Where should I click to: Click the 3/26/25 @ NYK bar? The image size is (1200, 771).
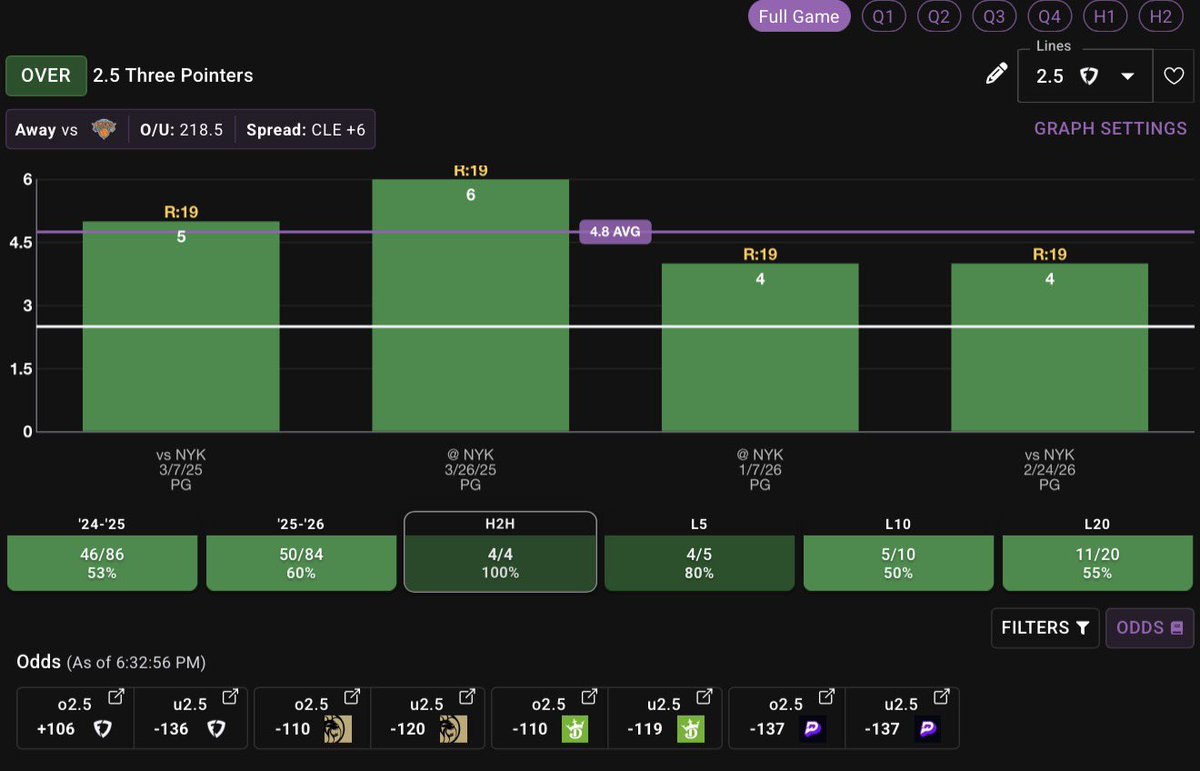(470, 306)
